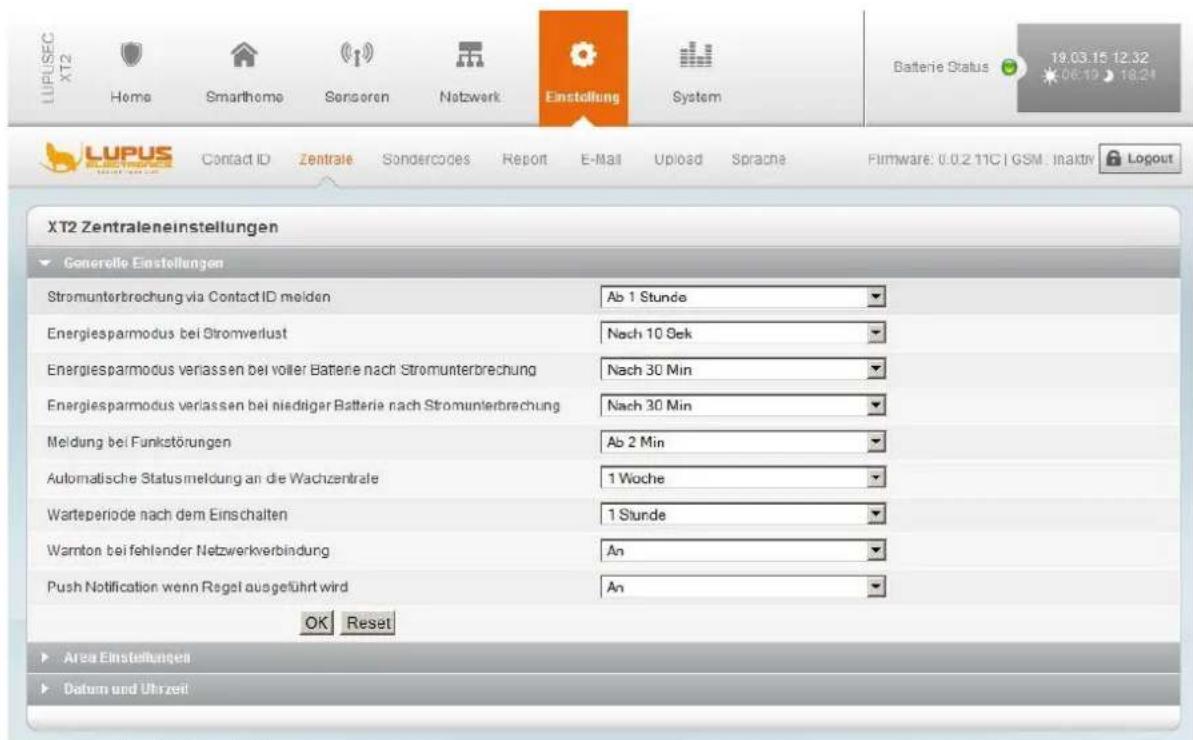Expand the Datum und Uhrzeit section

coord(603,689)
